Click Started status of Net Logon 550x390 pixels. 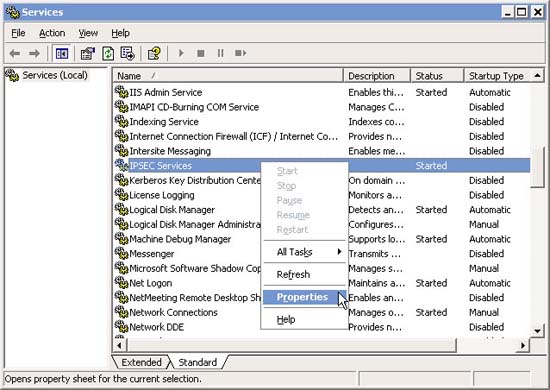coord(431,283)
